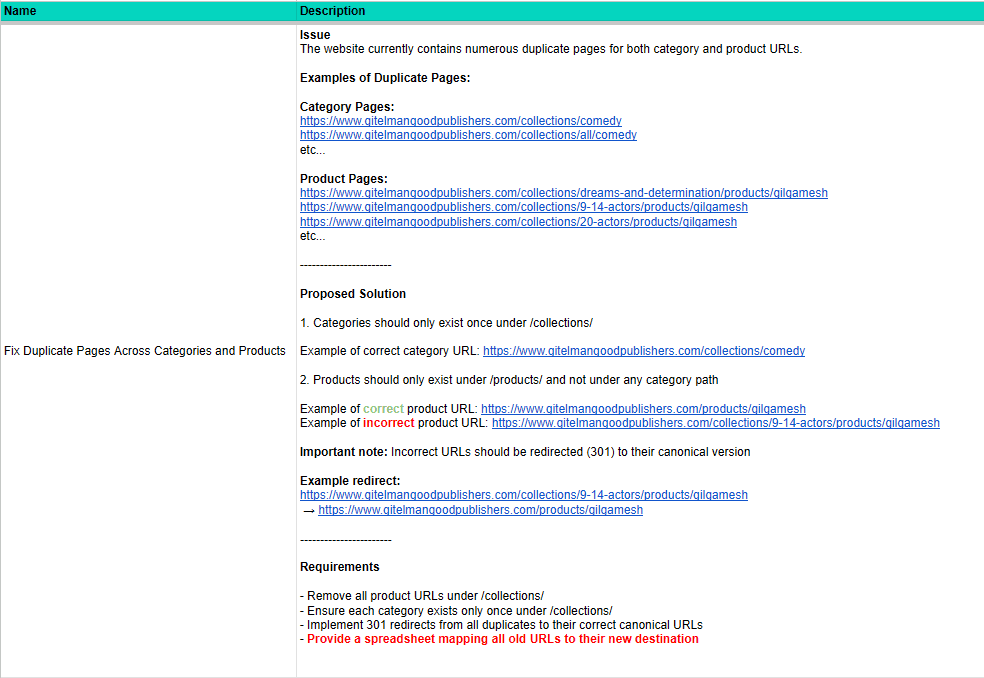Viewport: 984px width, 678px height.
Task: Click the 'Product Pages:' label
Action: click(344, 179)
